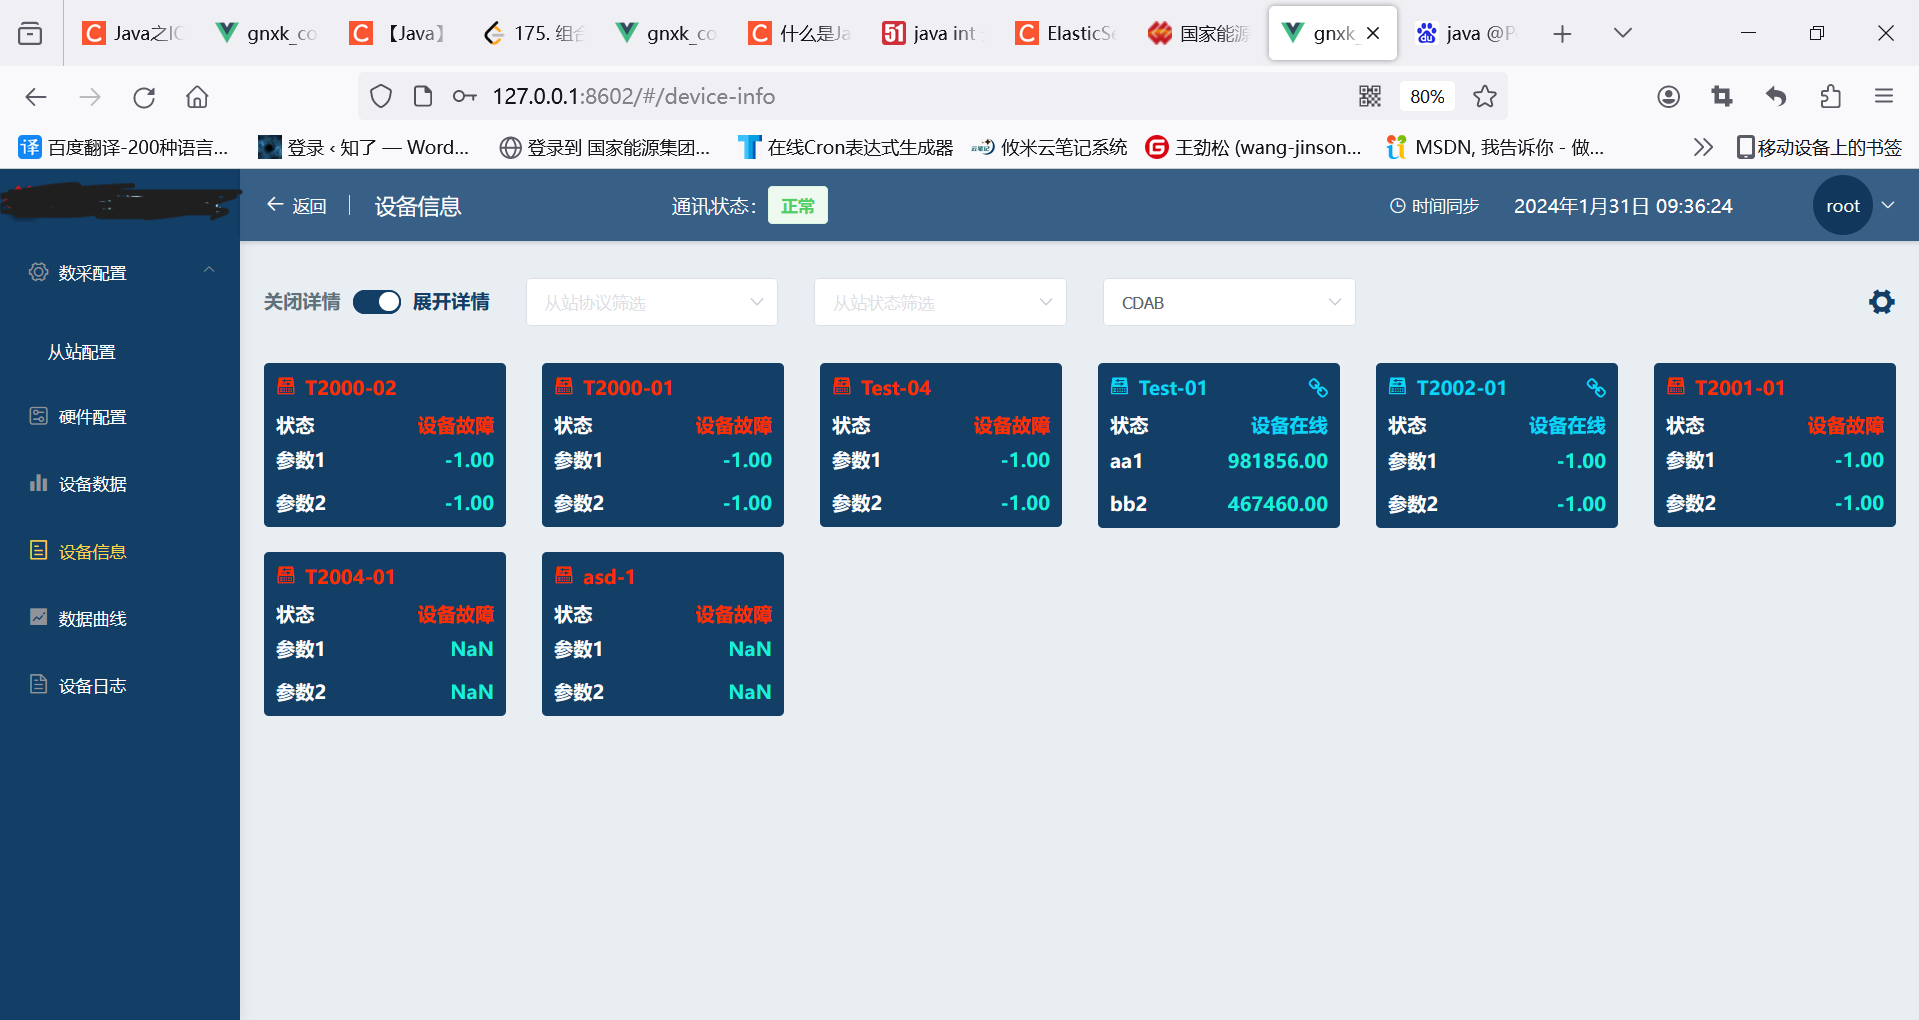The height and width of the screenshot is (1020, 1919).
Task: Bookmark this page with the star icon
Action: pos(1485,96)
